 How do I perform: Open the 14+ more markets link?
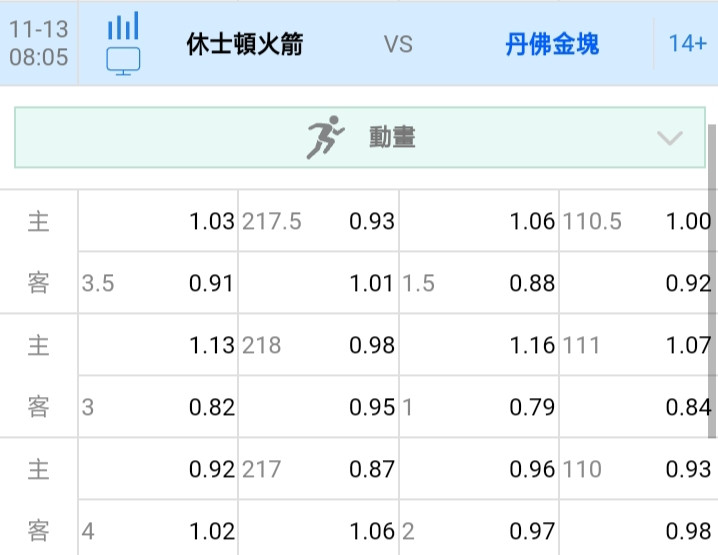pyautogui.click(x=687, y=44)
